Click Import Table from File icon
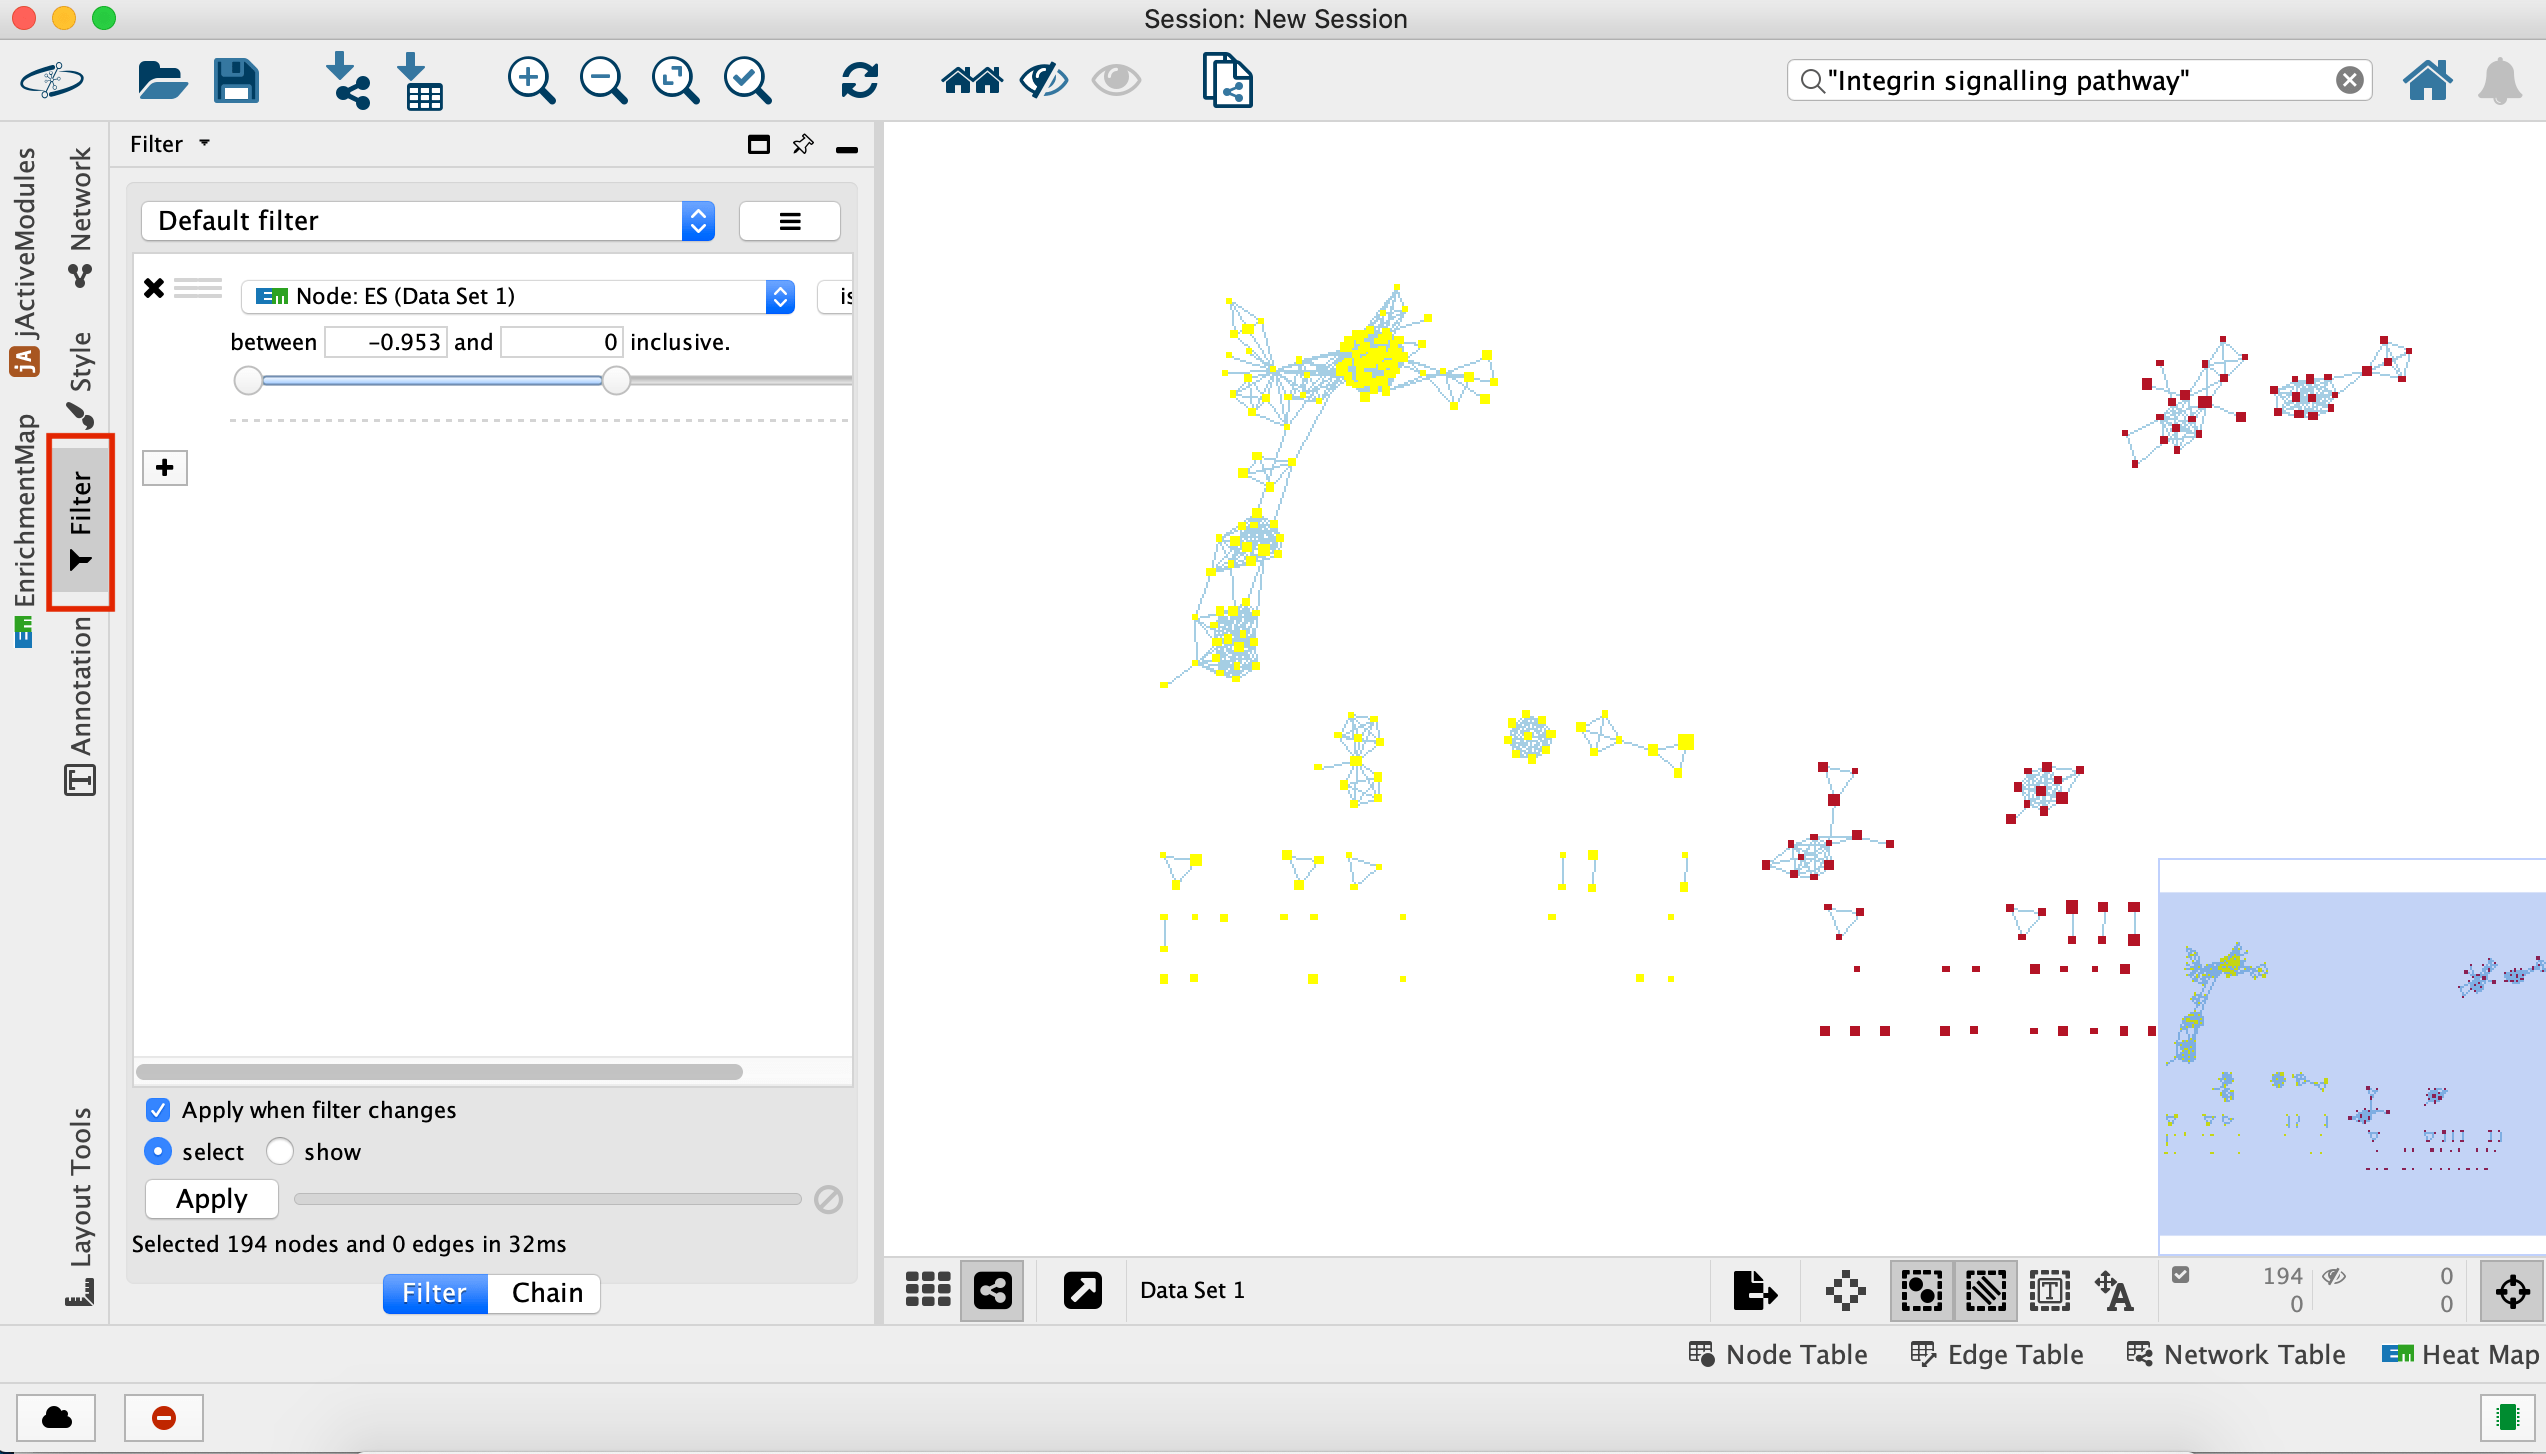The width and height of the screenshot is (2546, 1454). tap(421, 82)
